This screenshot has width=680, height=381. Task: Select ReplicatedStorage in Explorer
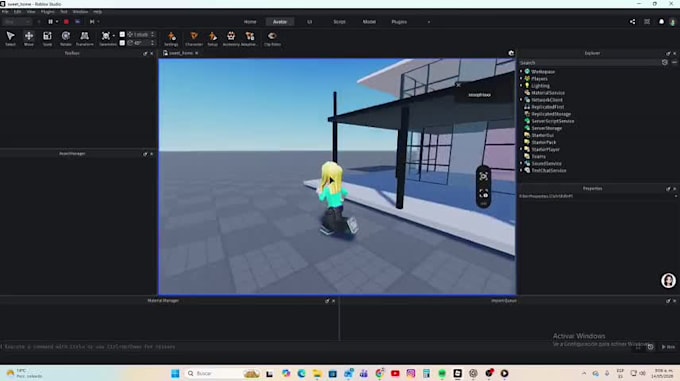(551, 114)
